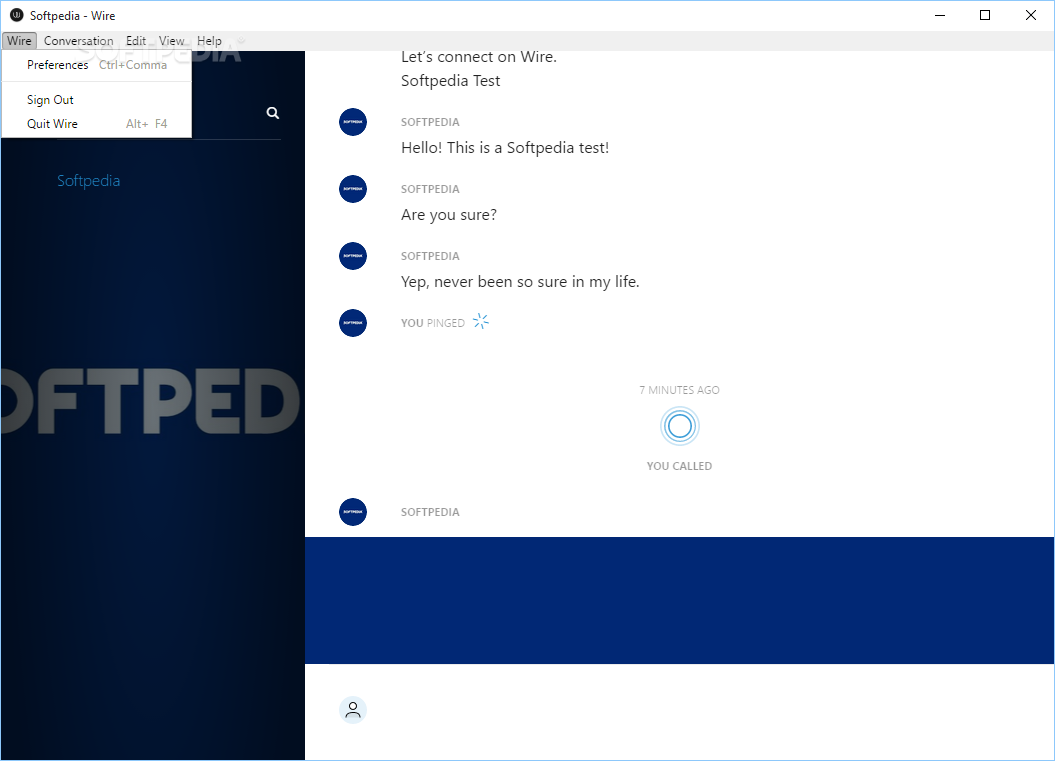Close the Wire window

click(1031, 15)
